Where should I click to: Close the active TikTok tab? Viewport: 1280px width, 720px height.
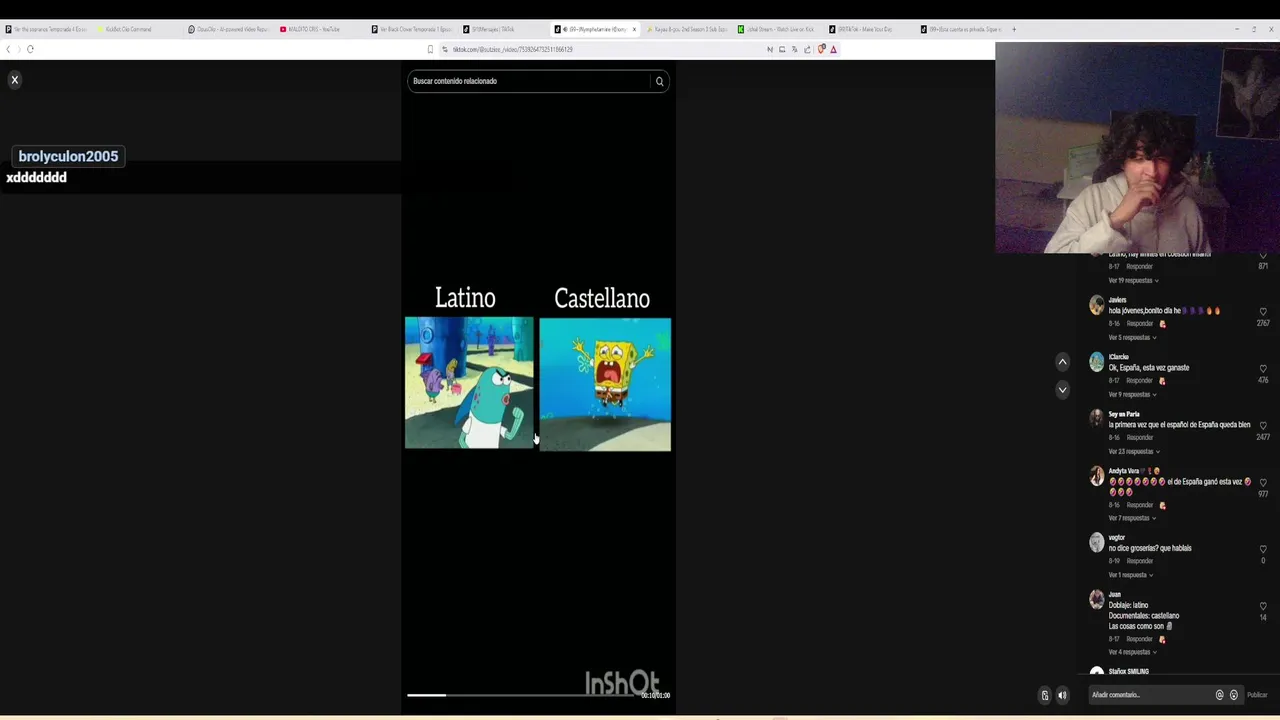pos(633,29)
